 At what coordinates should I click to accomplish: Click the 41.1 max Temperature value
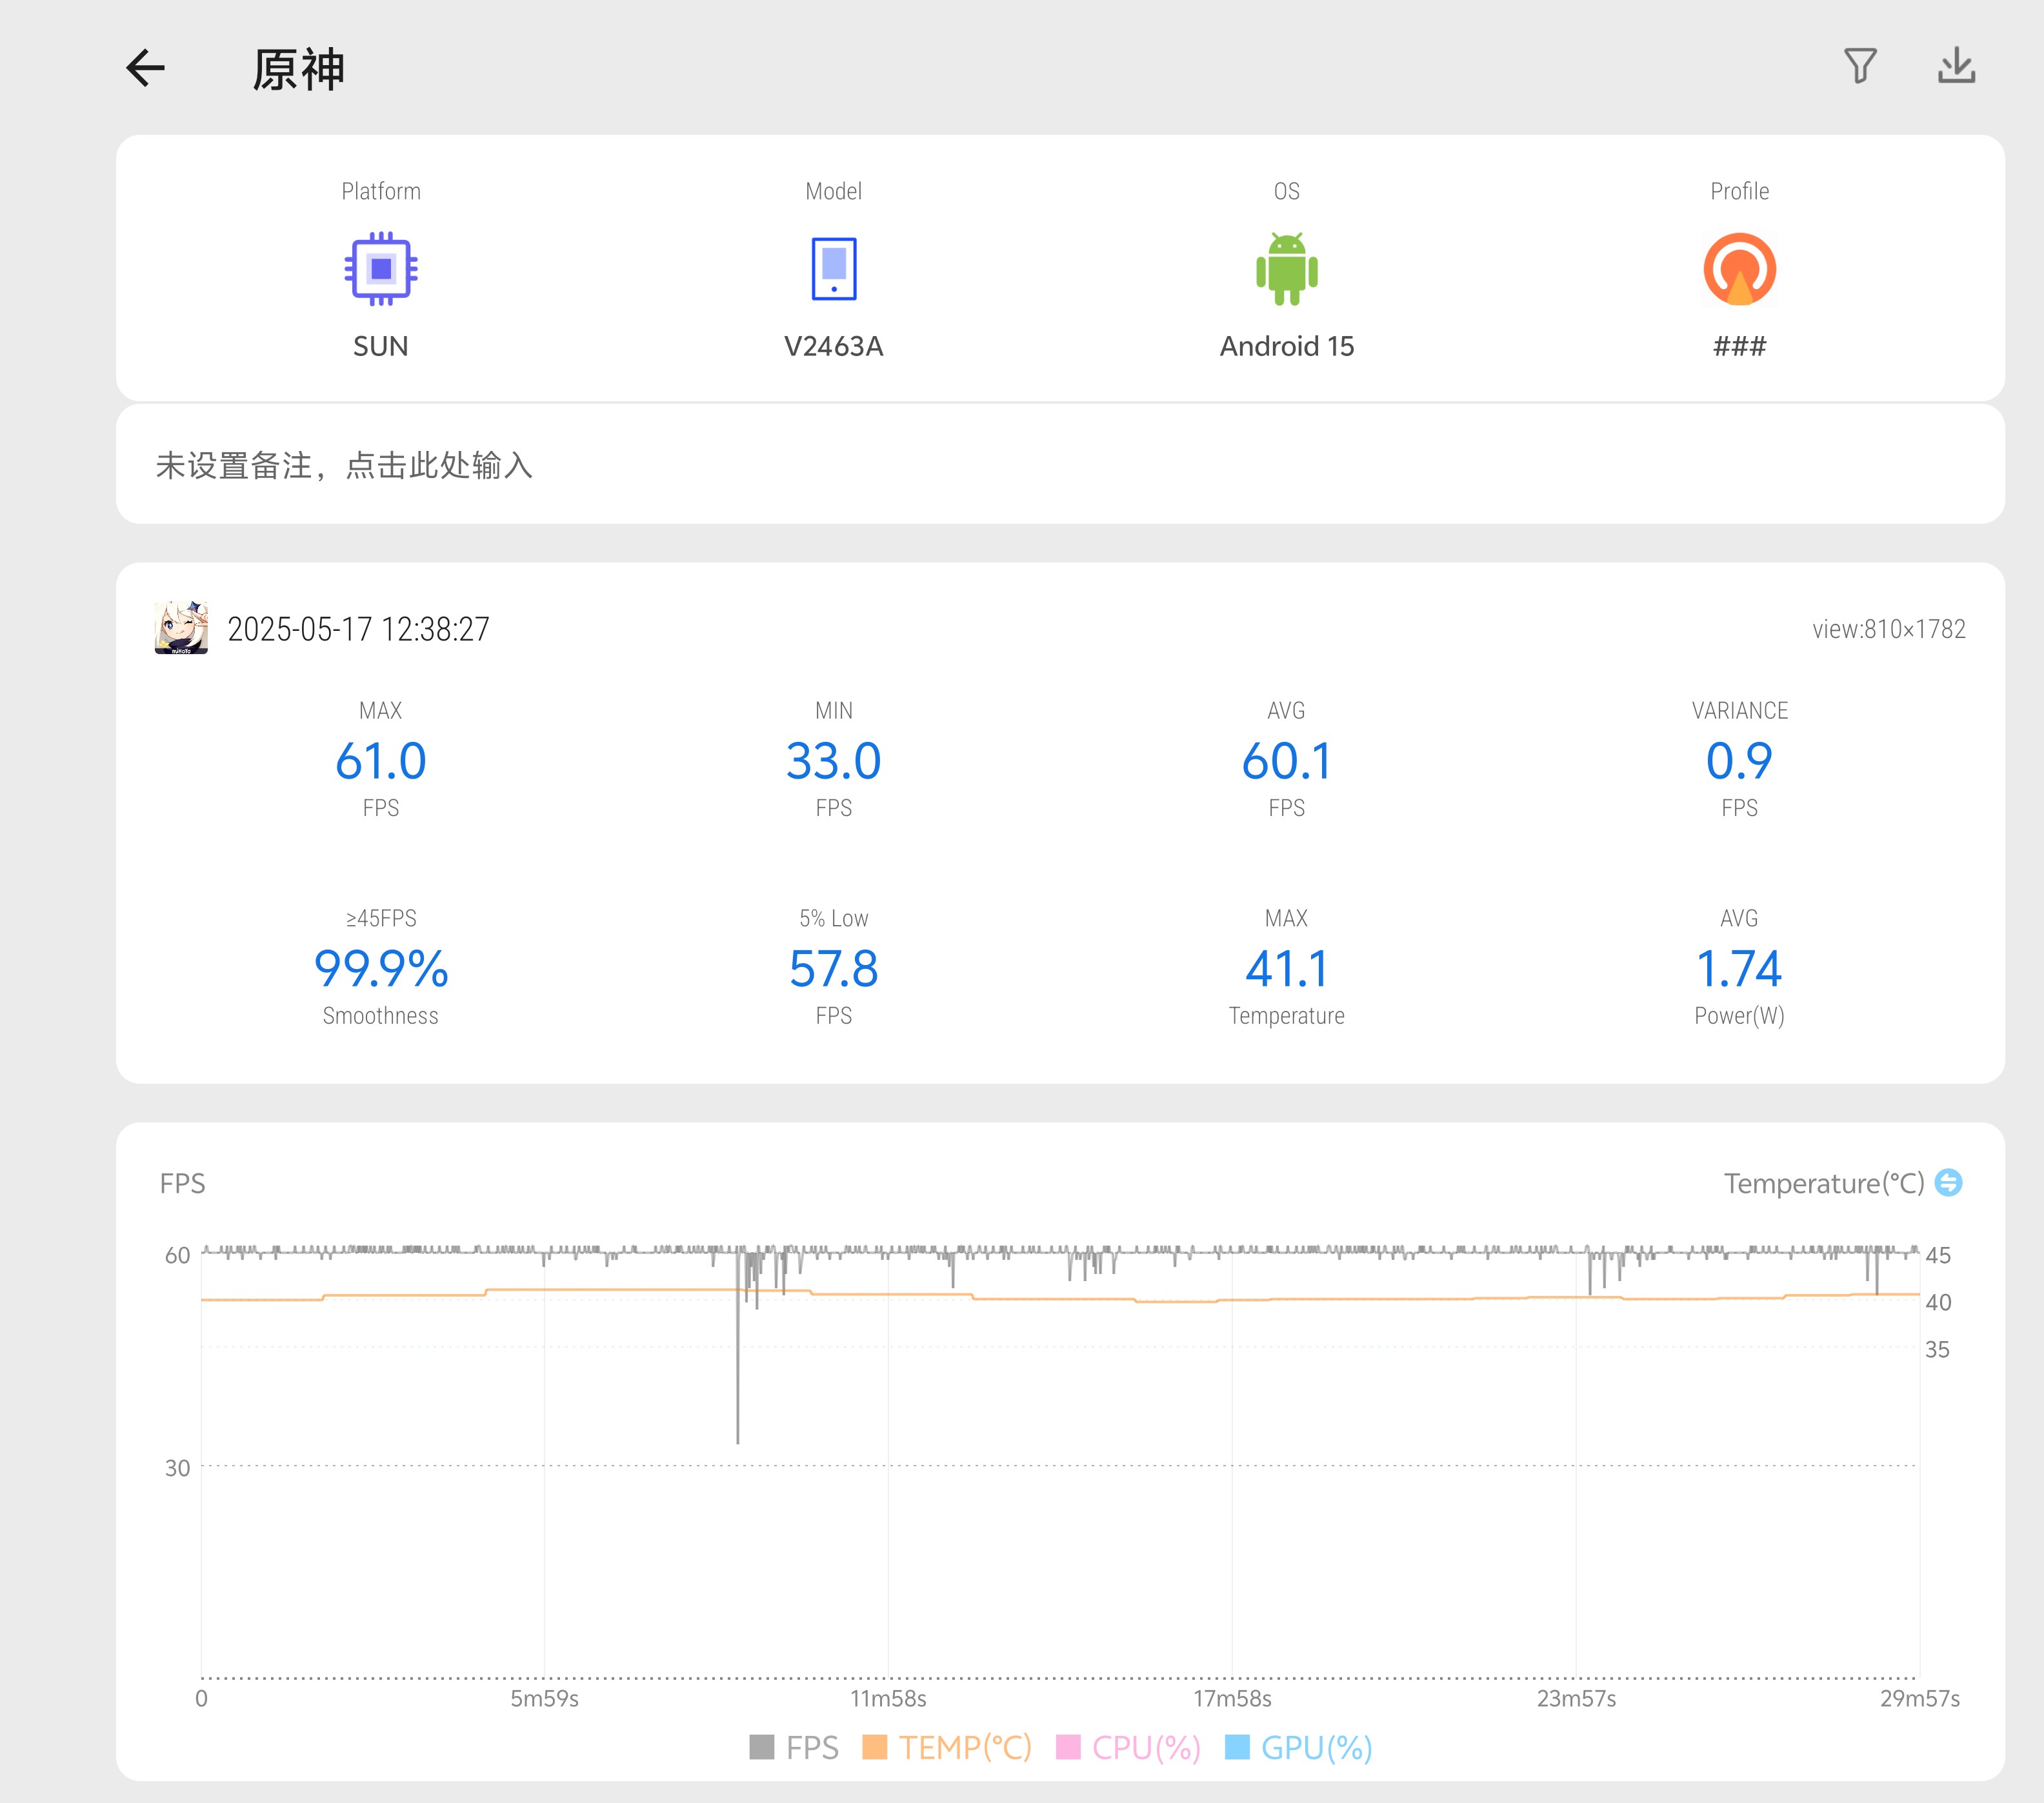pyautogui.click(x=1287, y=968)
